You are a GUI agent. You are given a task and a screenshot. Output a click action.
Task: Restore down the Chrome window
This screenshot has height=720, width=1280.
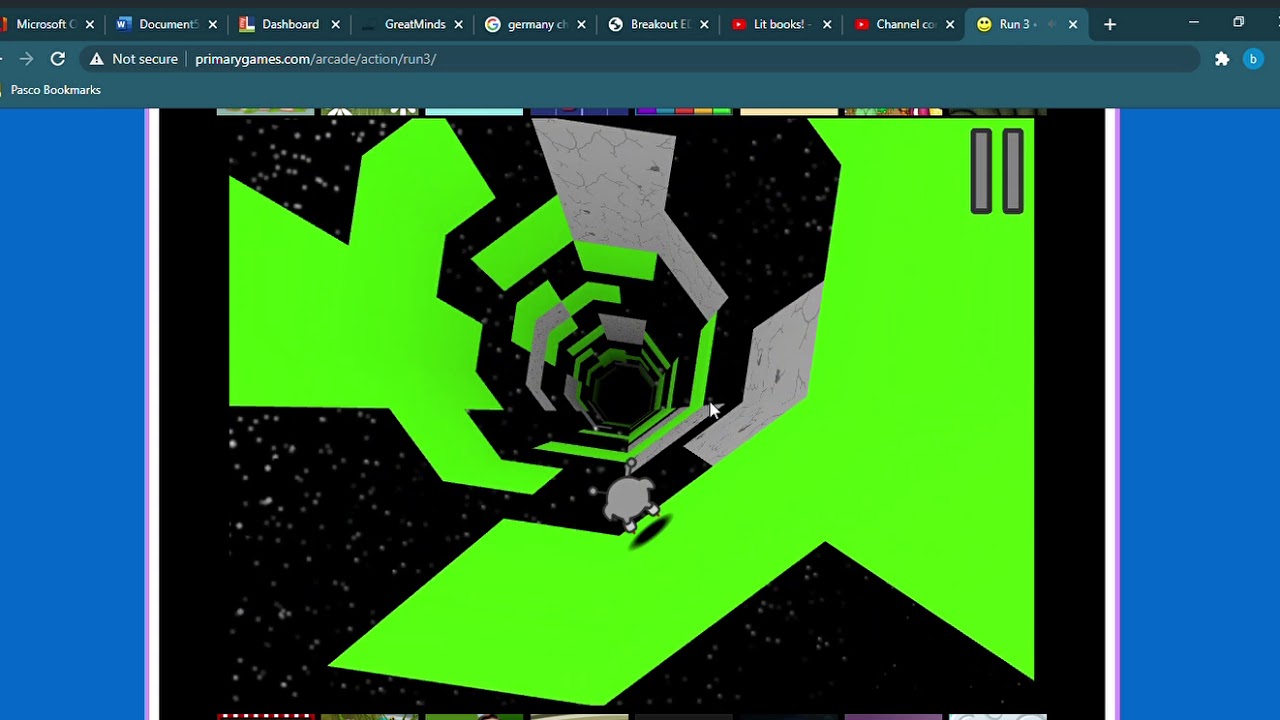1238,22
